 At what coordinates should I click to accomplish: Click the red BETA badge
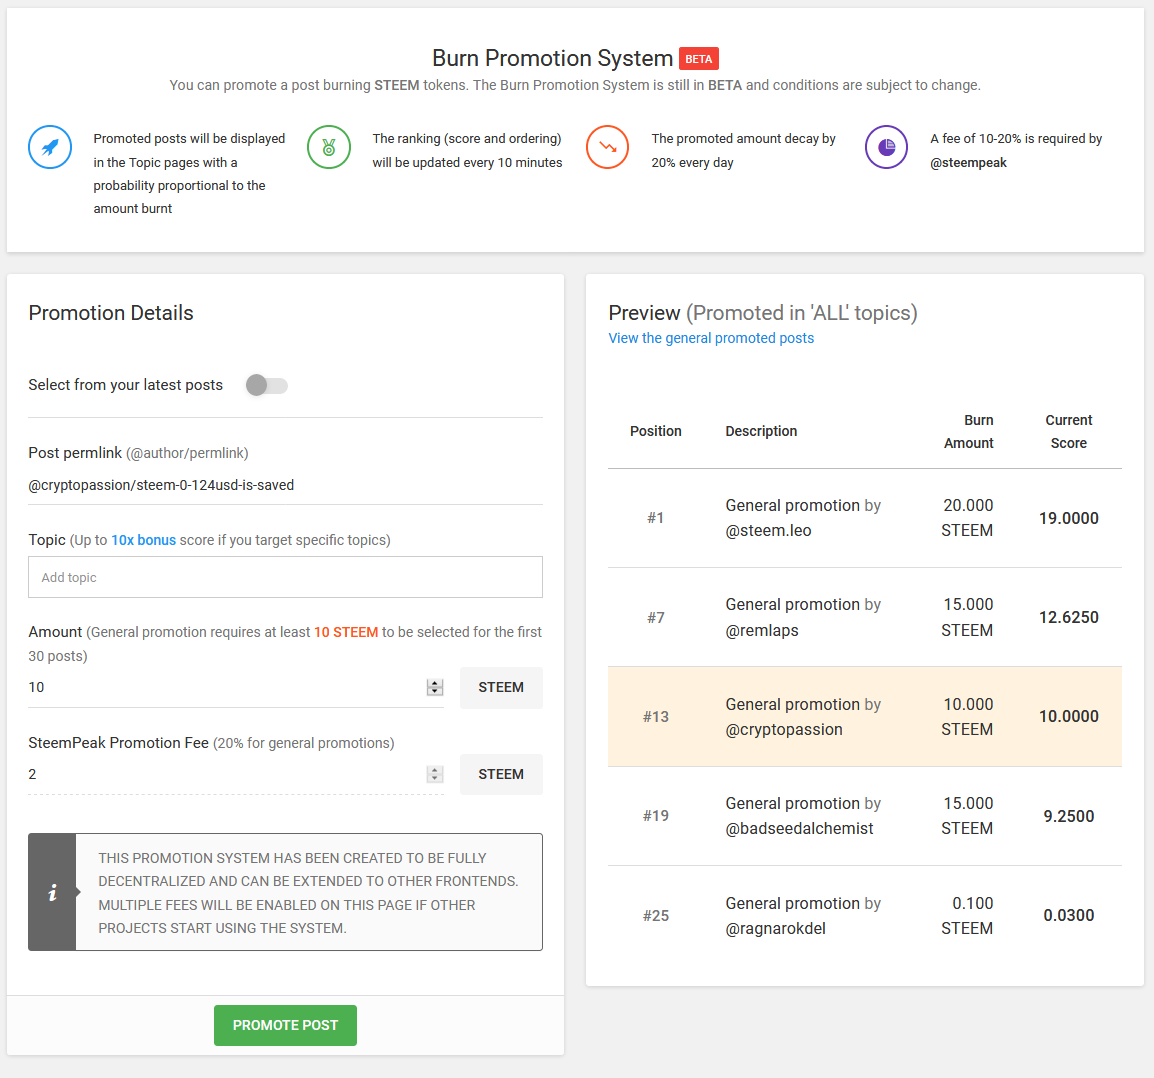click(698, 59)
